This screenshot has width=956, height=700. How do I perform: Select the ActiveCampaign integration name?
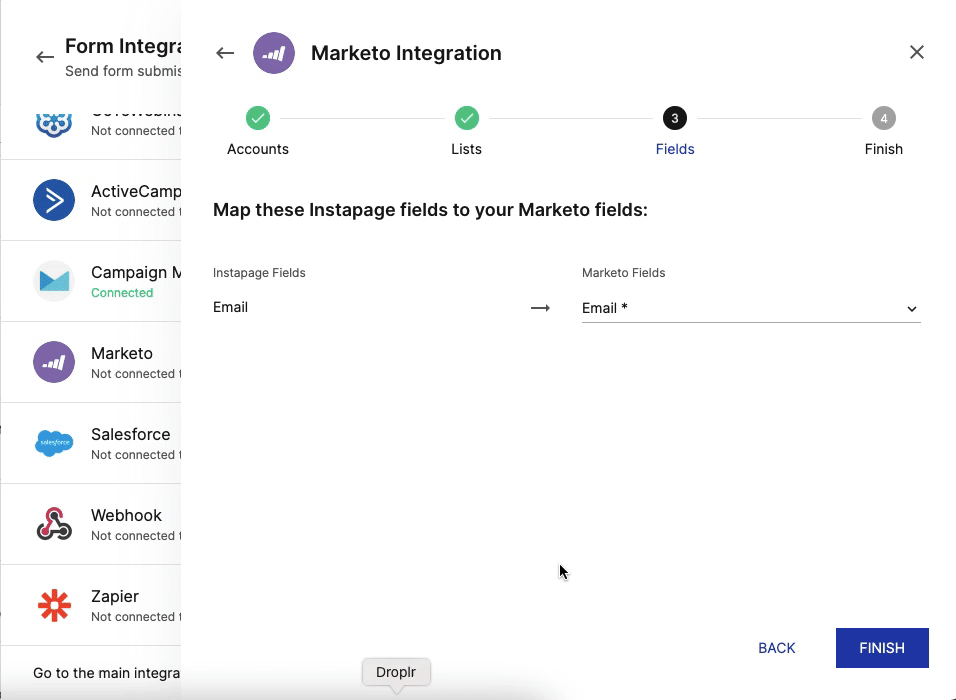pos(136,191)
